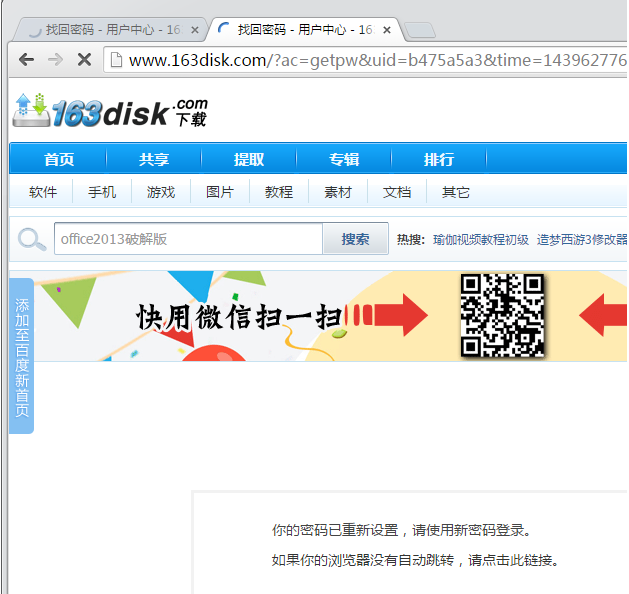Open the 提取 navigation item
The width and height of the screenshot is (629, 594).
pos(249,159)
